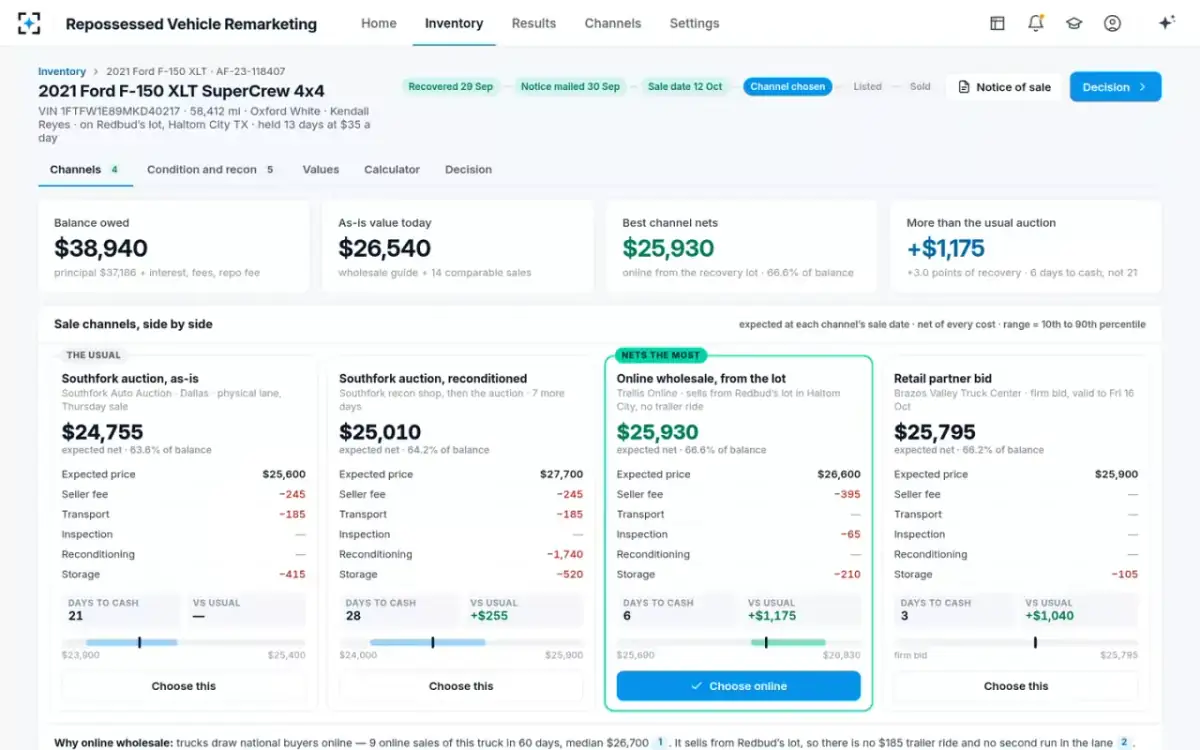Viewport: 1200px width, 750px height.
Task: Switch to the Channels 4 tab
Action: click(86, 170)
